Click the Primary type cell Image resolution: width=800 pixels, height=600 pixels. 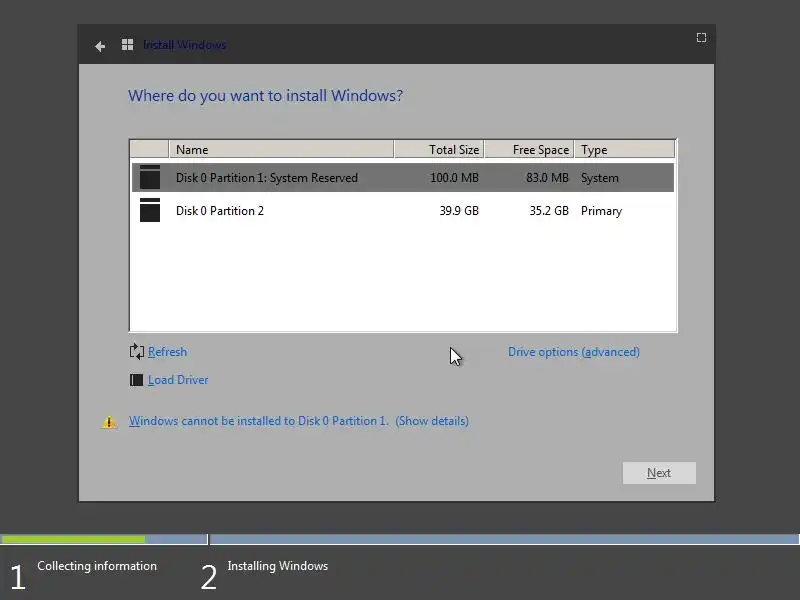point(602,211)
